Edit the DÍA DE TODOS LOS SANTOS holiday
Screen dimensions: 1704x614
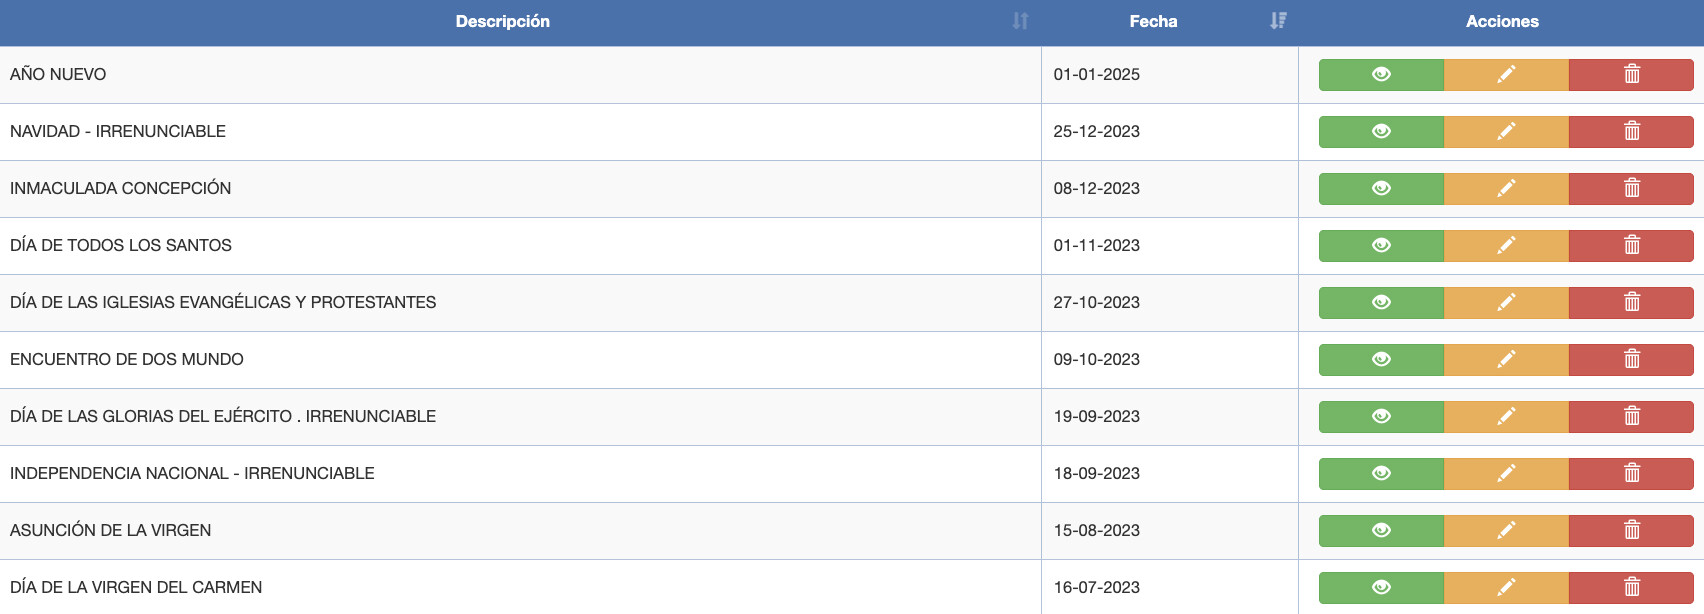tap(1506, 246)
